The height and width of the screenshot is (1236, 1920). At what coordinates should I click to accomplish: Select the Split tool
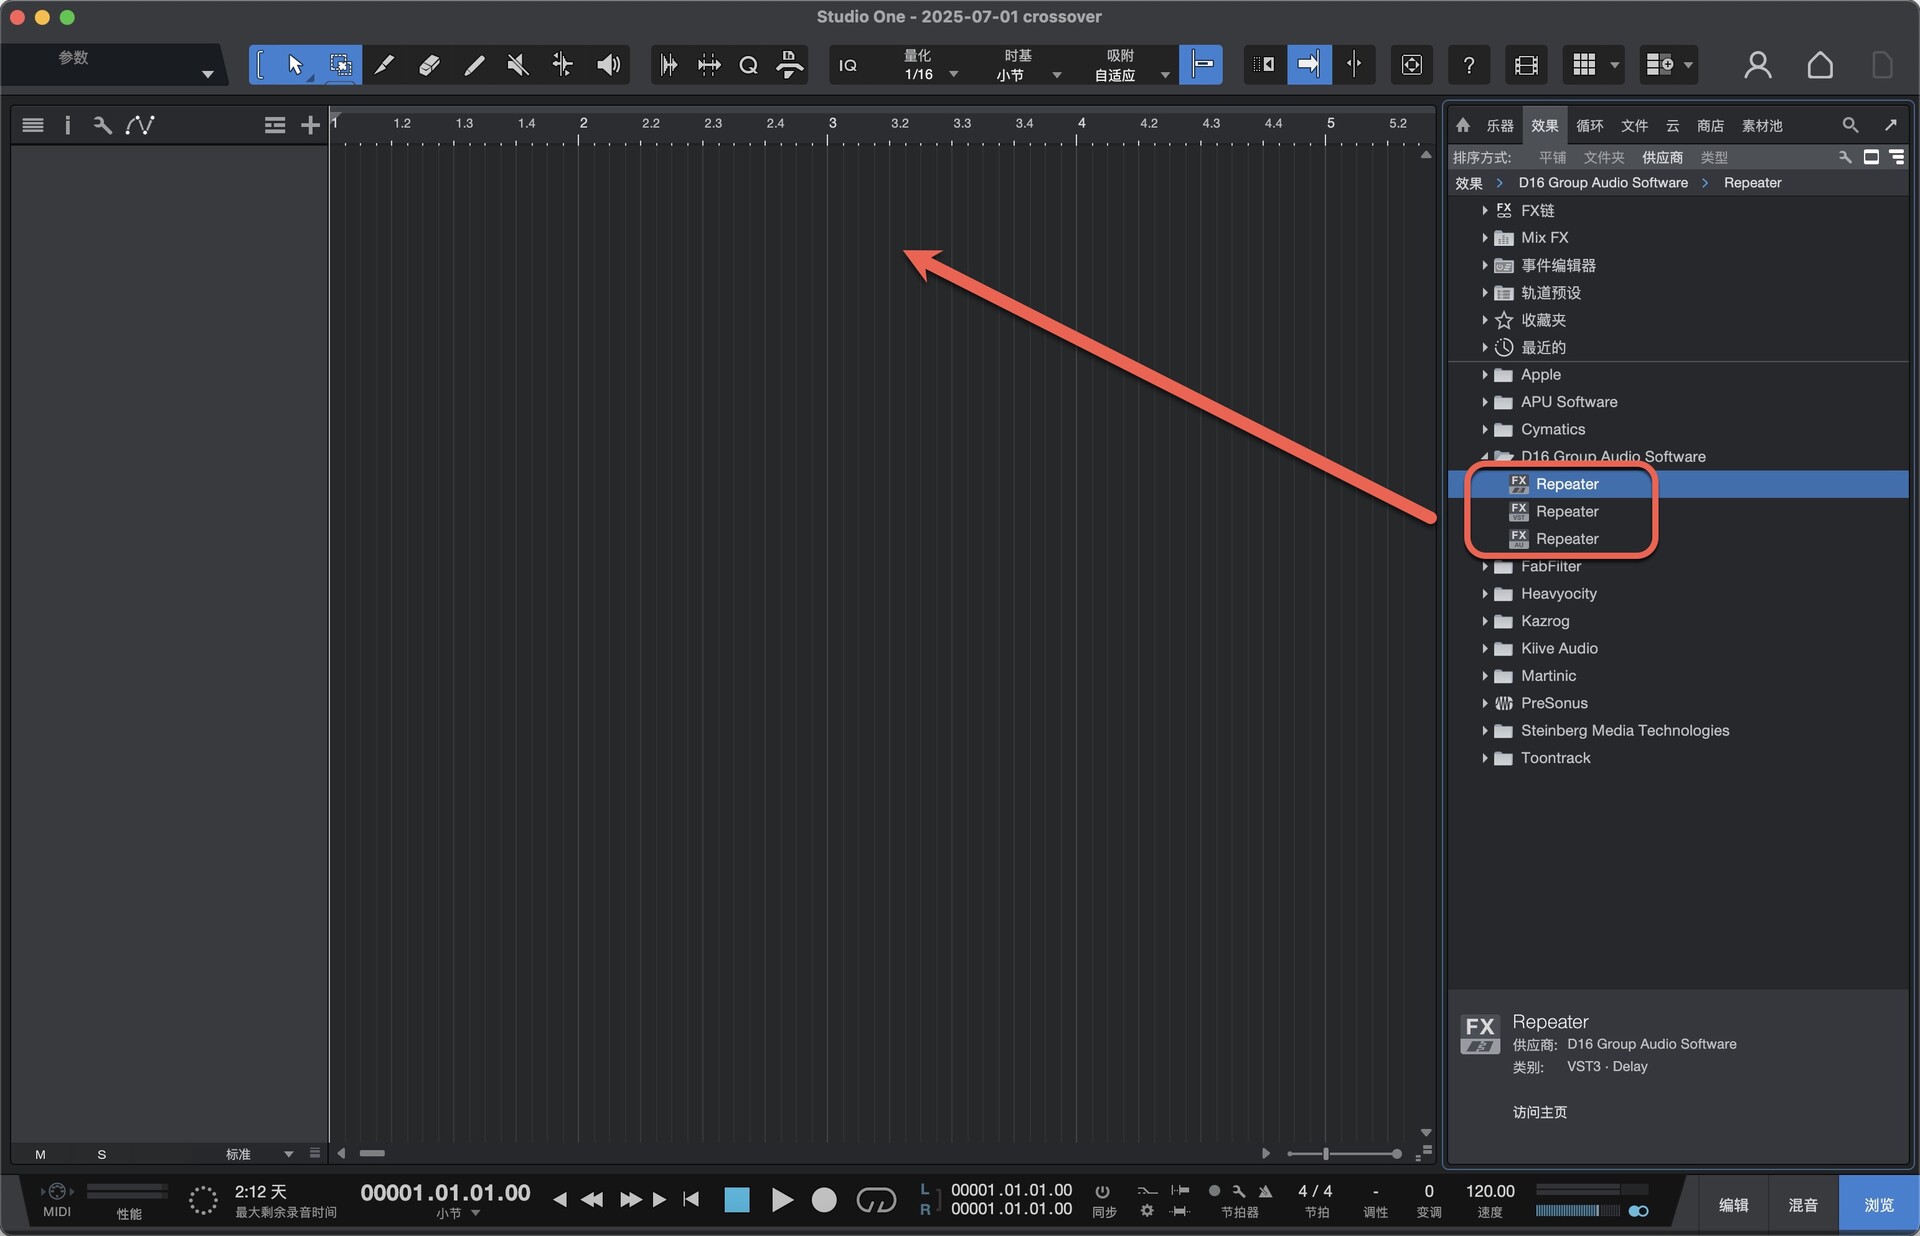coord(385,65)
